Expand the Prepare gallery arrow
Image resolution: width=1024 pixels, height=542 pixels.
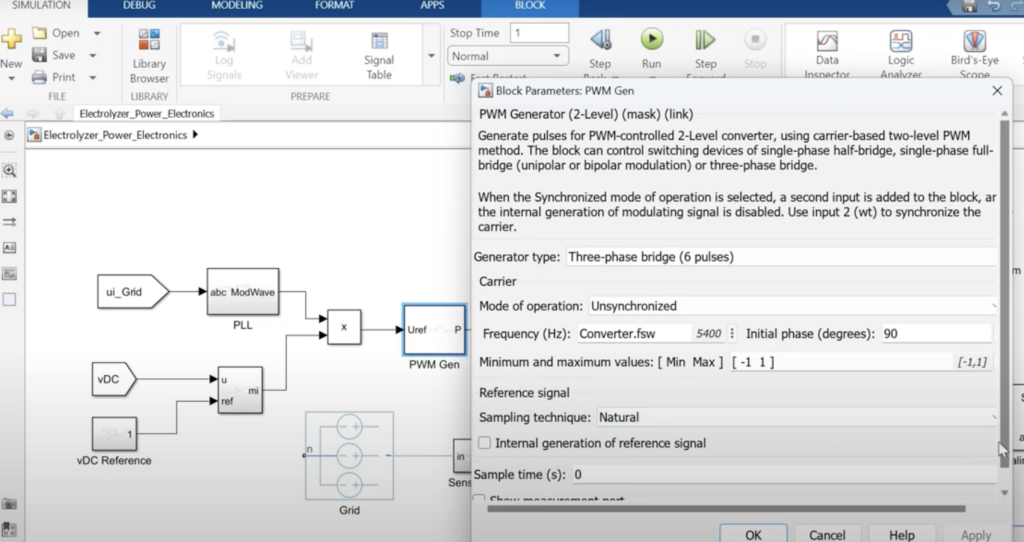point(431,56)
